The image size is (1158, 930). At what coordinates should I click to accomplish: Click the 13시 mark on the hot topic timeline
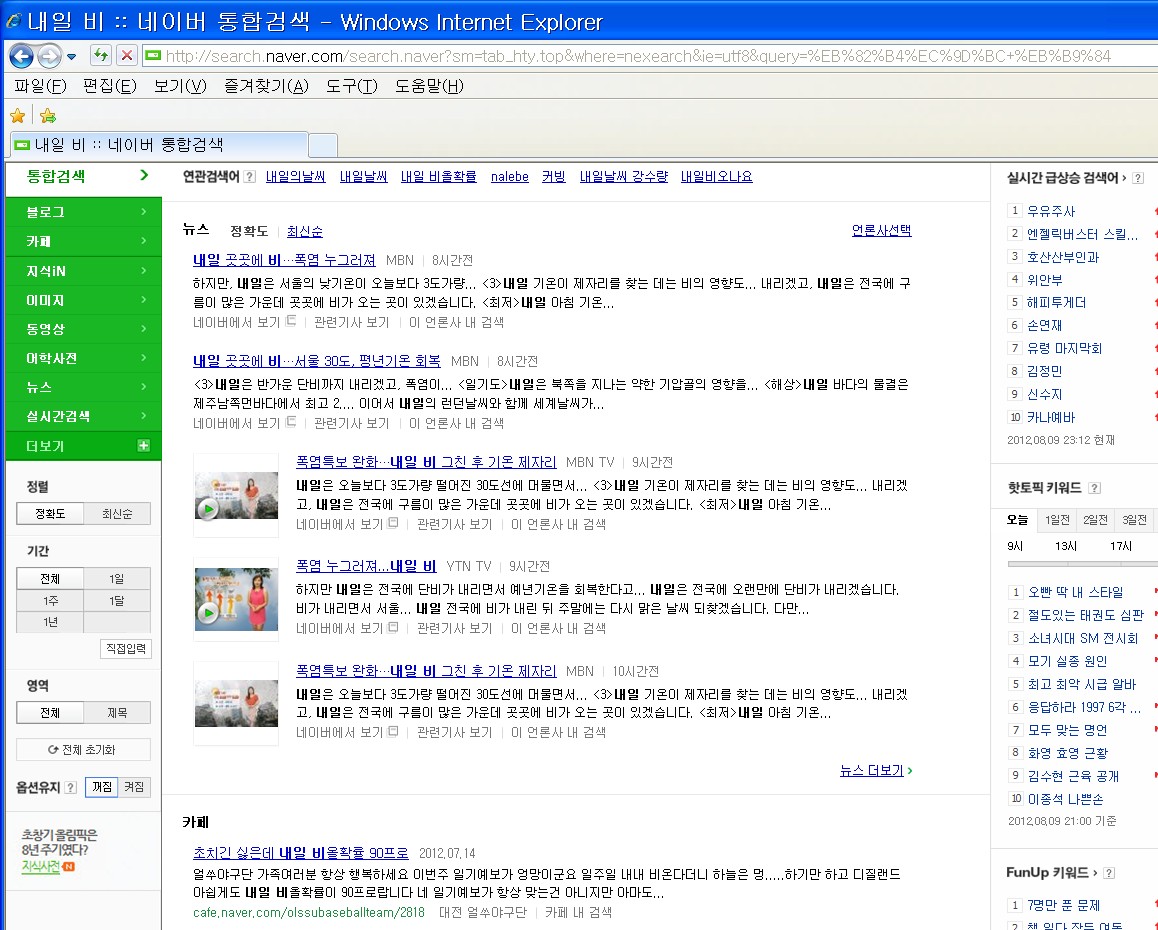[x=1066, y=546]
